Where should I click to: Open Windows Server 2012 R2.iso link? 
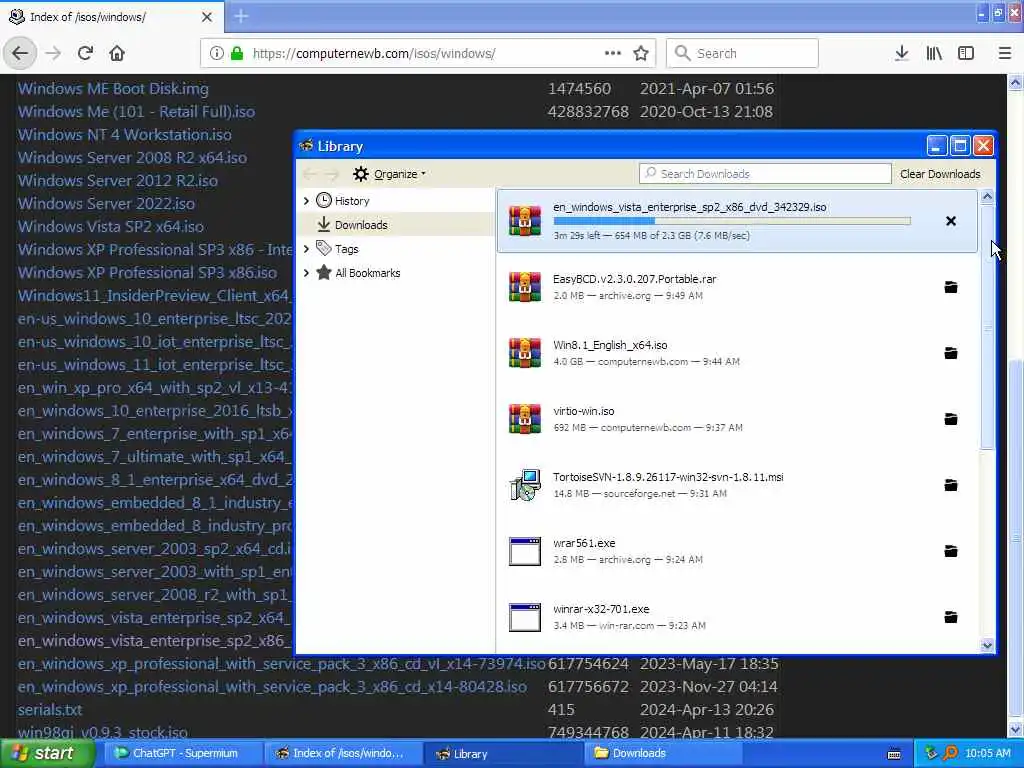(x=118, y=181)
